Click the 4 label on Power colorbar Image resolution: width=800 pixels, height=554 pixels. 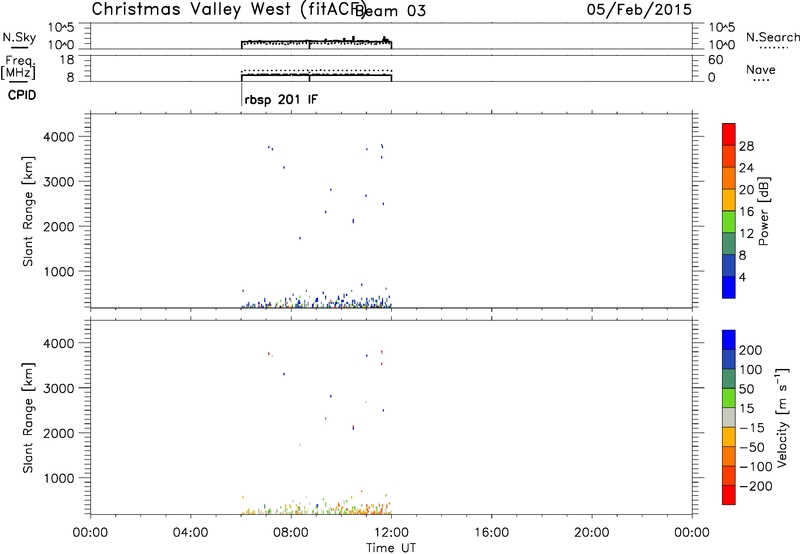[x=742, y=277]
